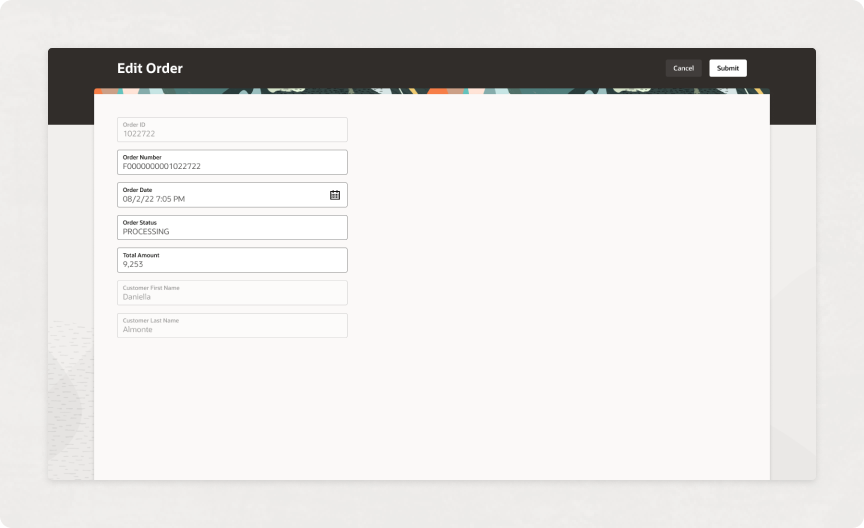This screenshot has height=528, width=864.
Task: Click the 9,253 amount value
Action: (x=133, y=264)
